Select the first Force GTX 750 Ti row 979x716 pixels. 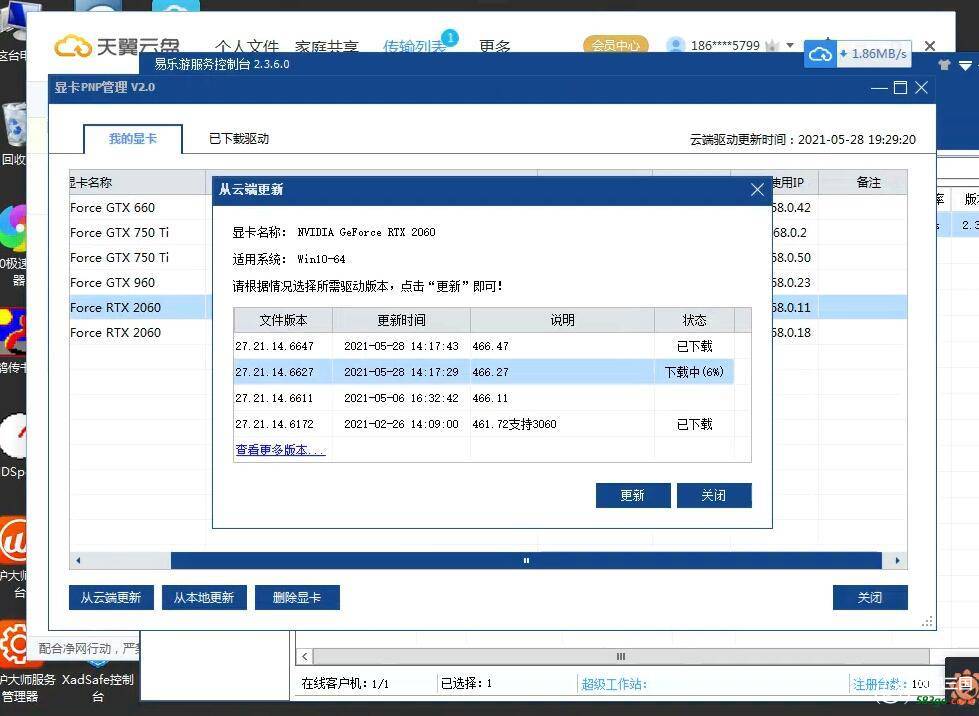click(x=140, y=232)
